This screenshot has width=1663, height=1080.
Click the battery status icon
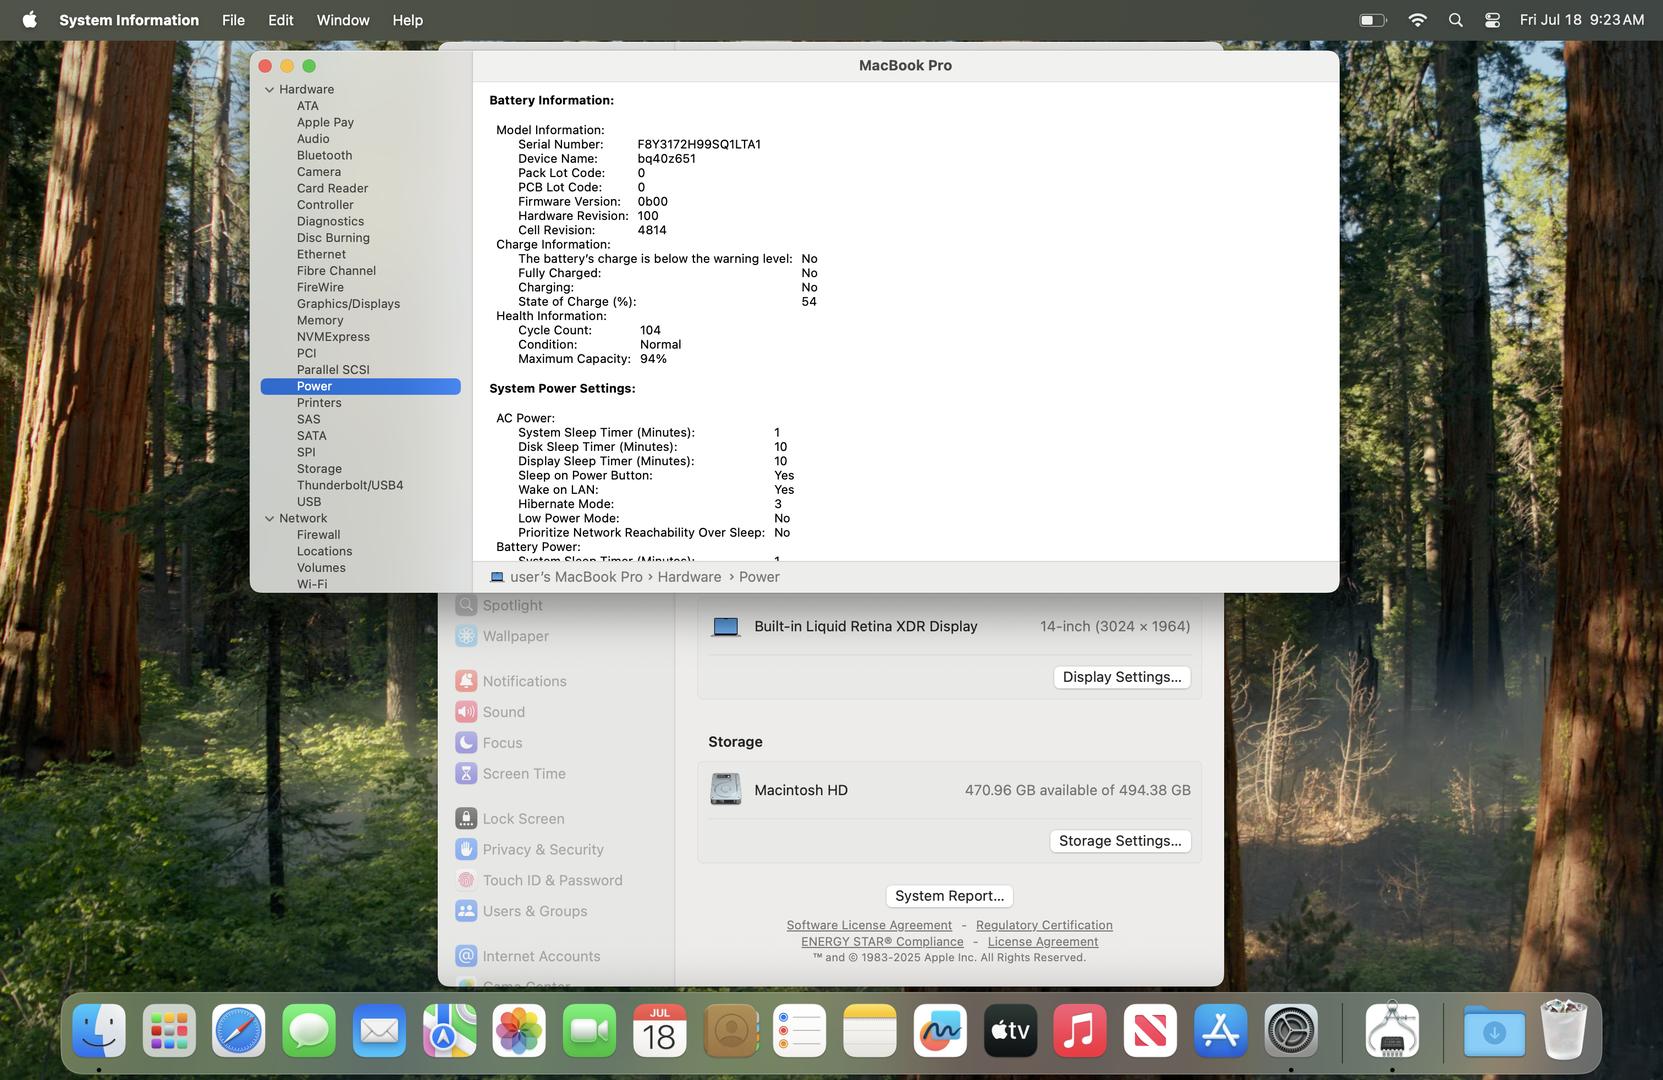point(1373,20)
